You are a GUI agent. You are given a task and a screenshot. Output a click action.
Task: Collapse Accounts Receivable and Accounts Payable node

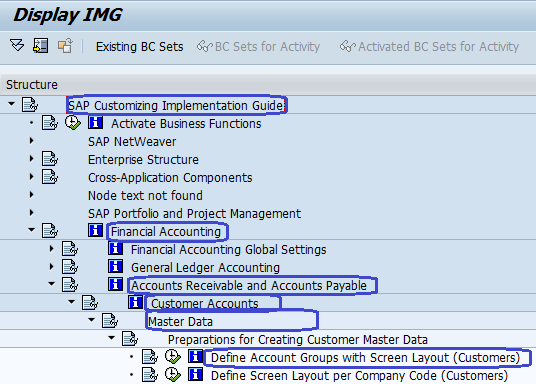[52, 283]
